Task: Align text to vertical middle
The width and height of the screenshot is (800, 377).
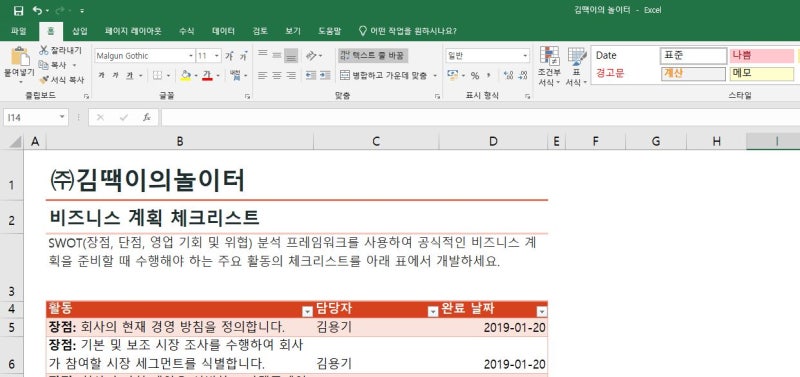Action: (x=277, y=55)
